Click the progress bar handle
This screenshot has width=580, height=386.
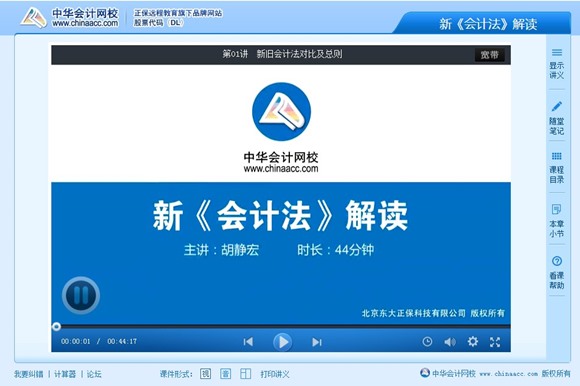click(56, 326)
